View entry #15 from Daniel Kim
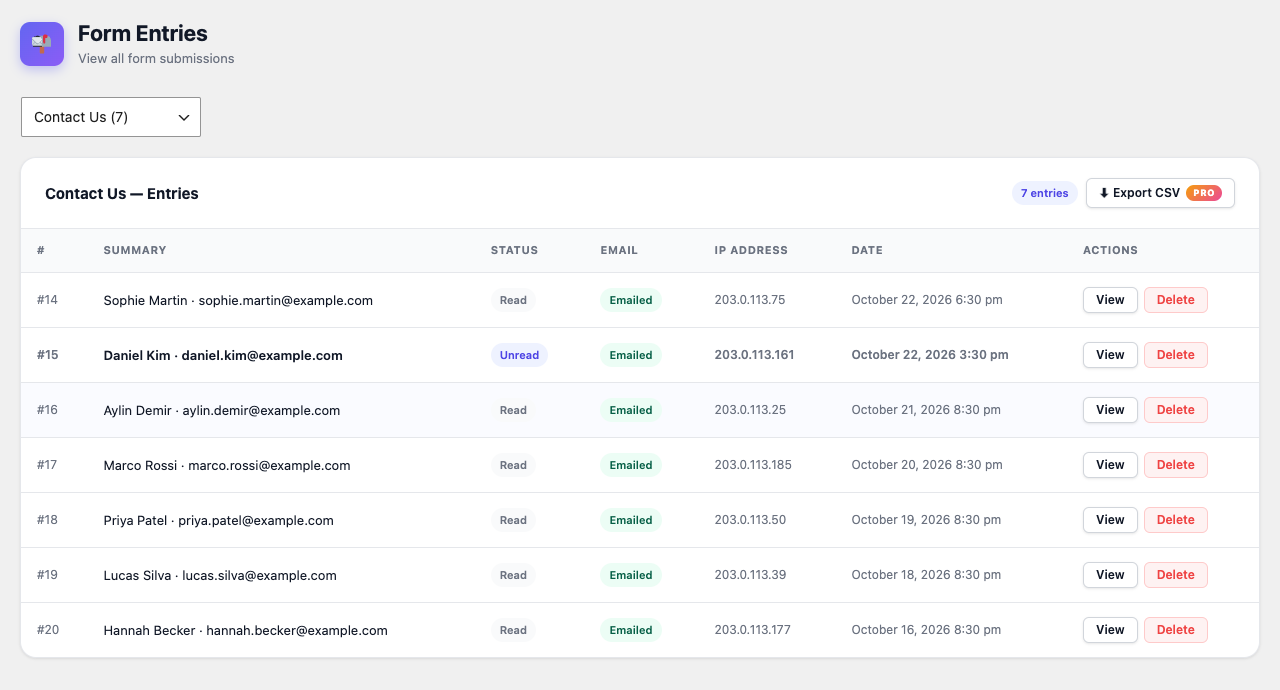Viewport: 1280px width, 690px height. point(1110,355)
